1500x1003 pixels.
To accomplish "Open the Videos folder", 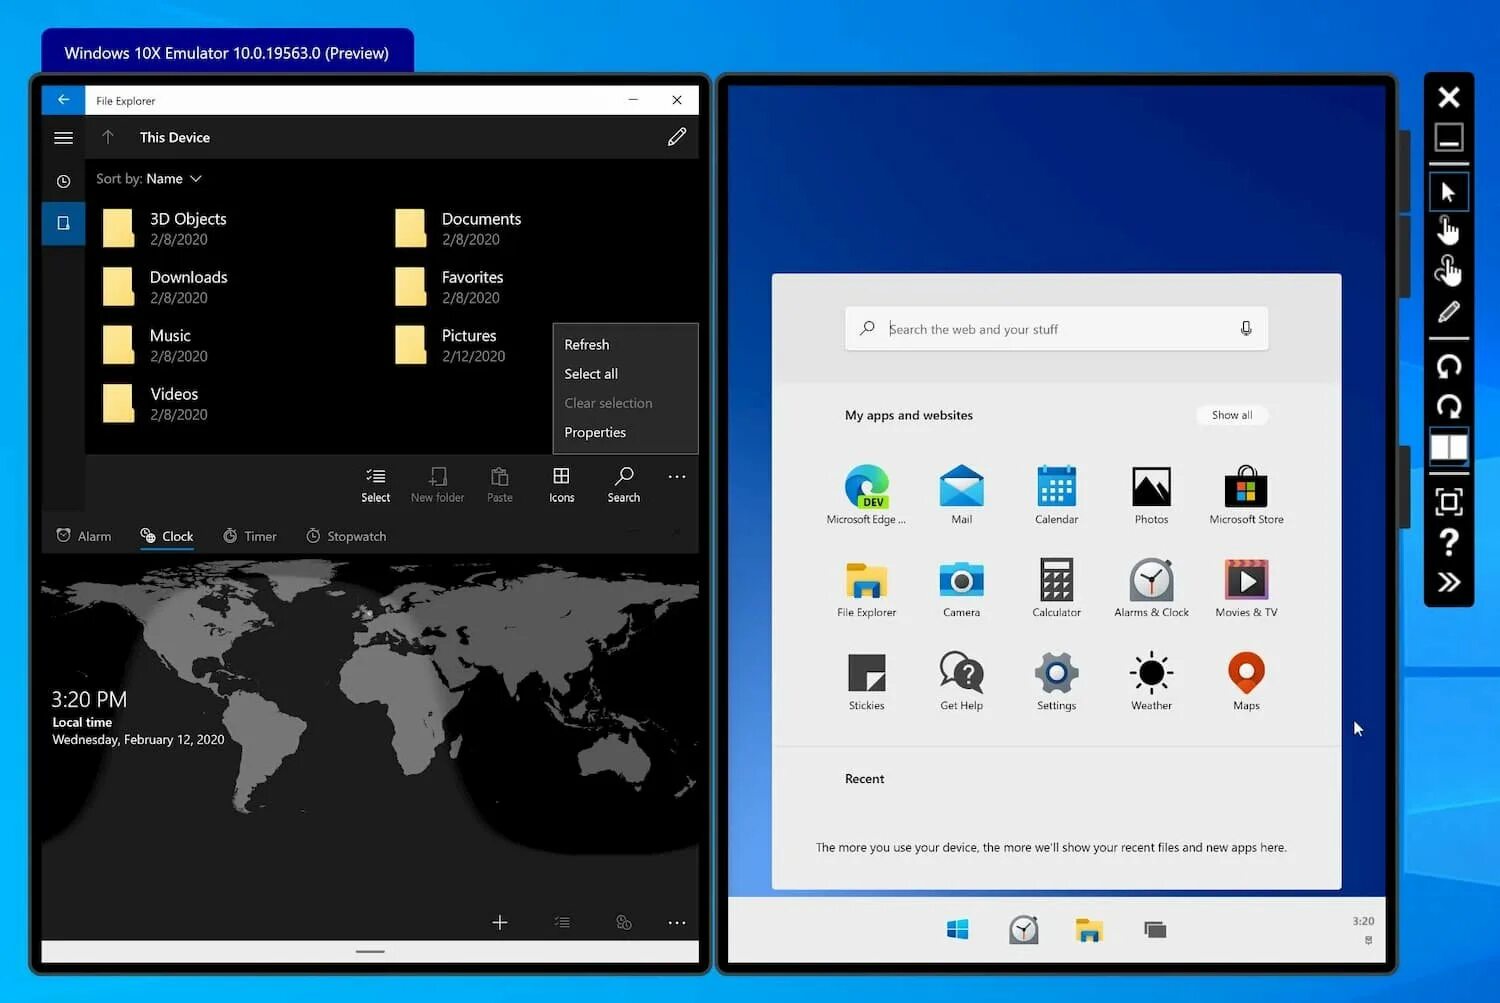I will [x=156, y=403].
